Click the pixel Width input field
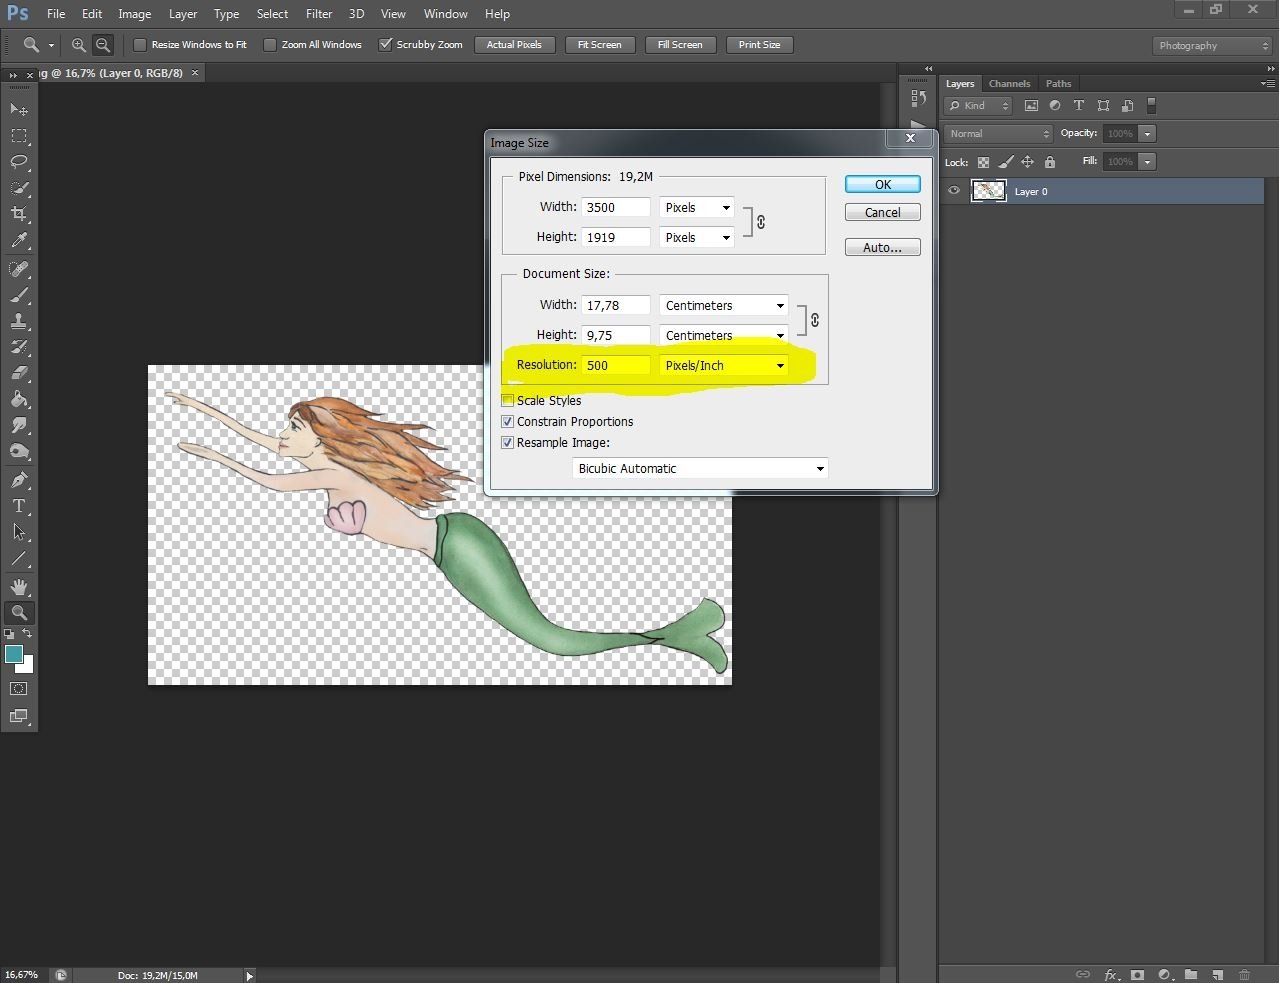The width and height of the screenshot is (1279, 983). [614, 207]
